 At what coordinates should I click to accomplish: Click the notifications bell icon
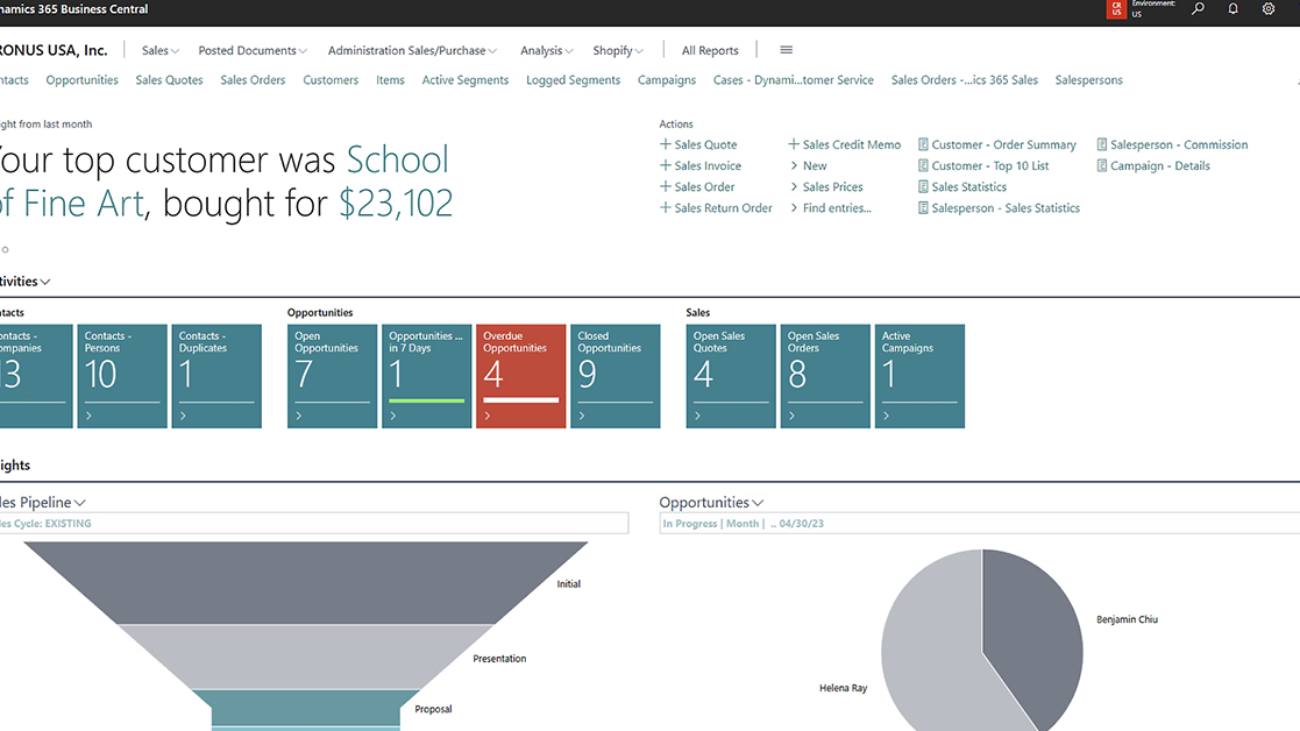click(1233, 9)
